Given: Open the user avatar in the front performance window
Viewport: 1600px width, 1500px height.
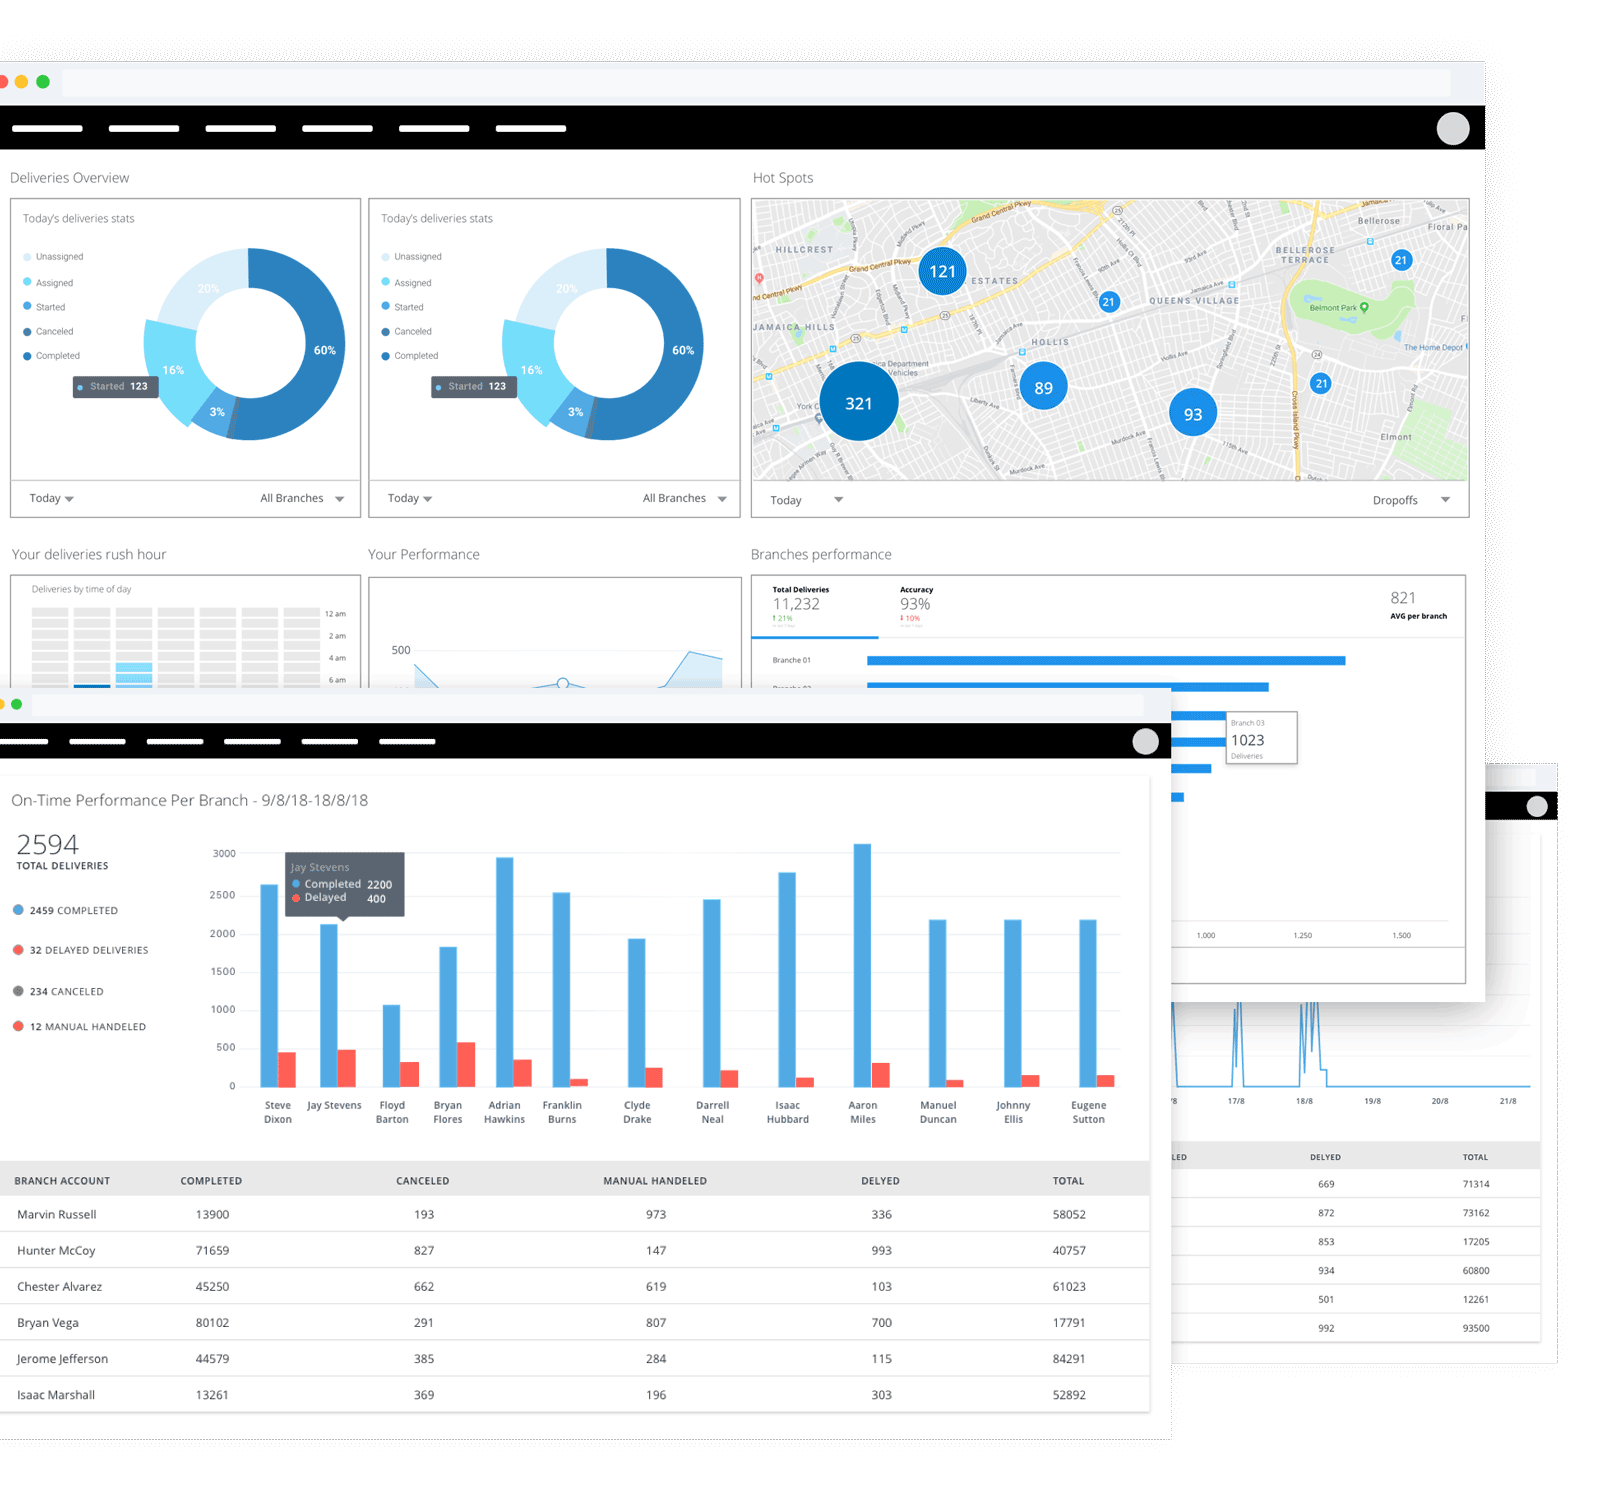Looking at the screenshot, I should [1145, 741].
